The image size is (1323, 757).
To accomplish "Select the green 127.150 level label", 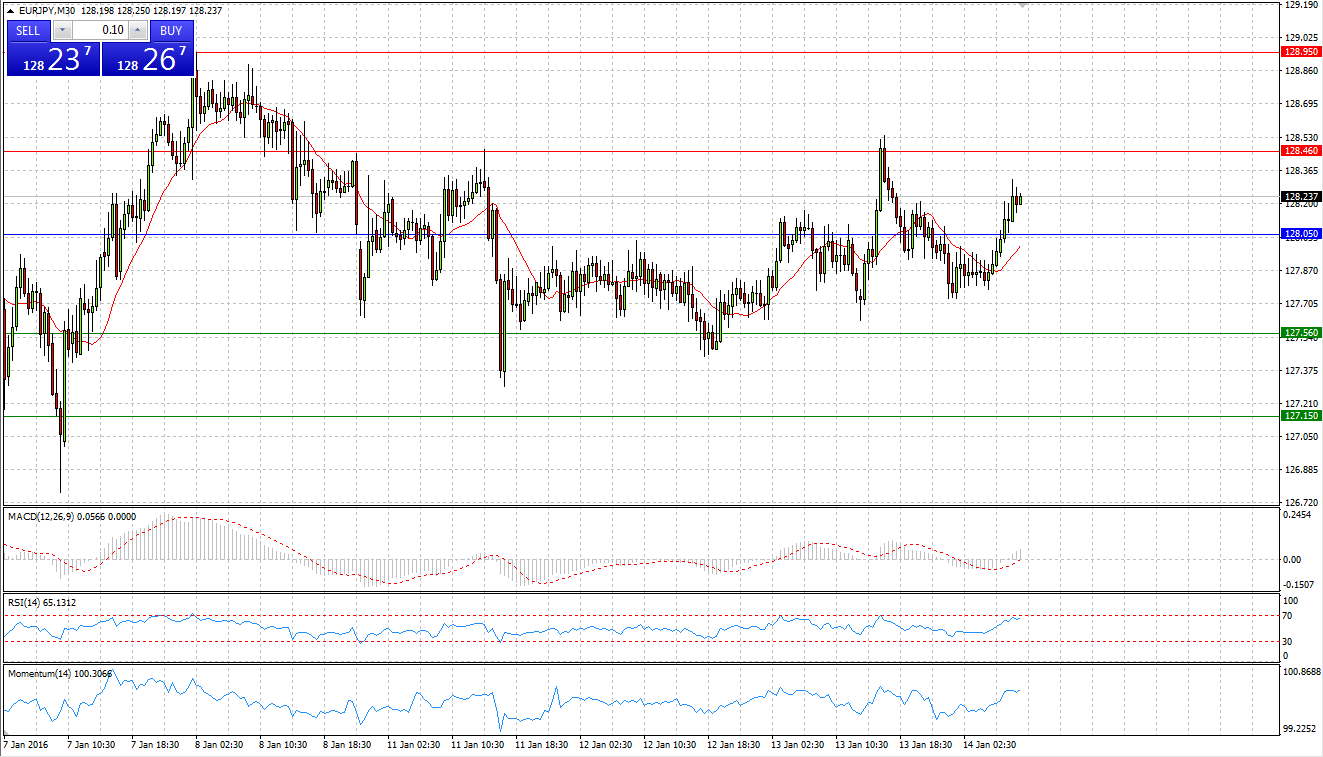I will (1301, 416).
